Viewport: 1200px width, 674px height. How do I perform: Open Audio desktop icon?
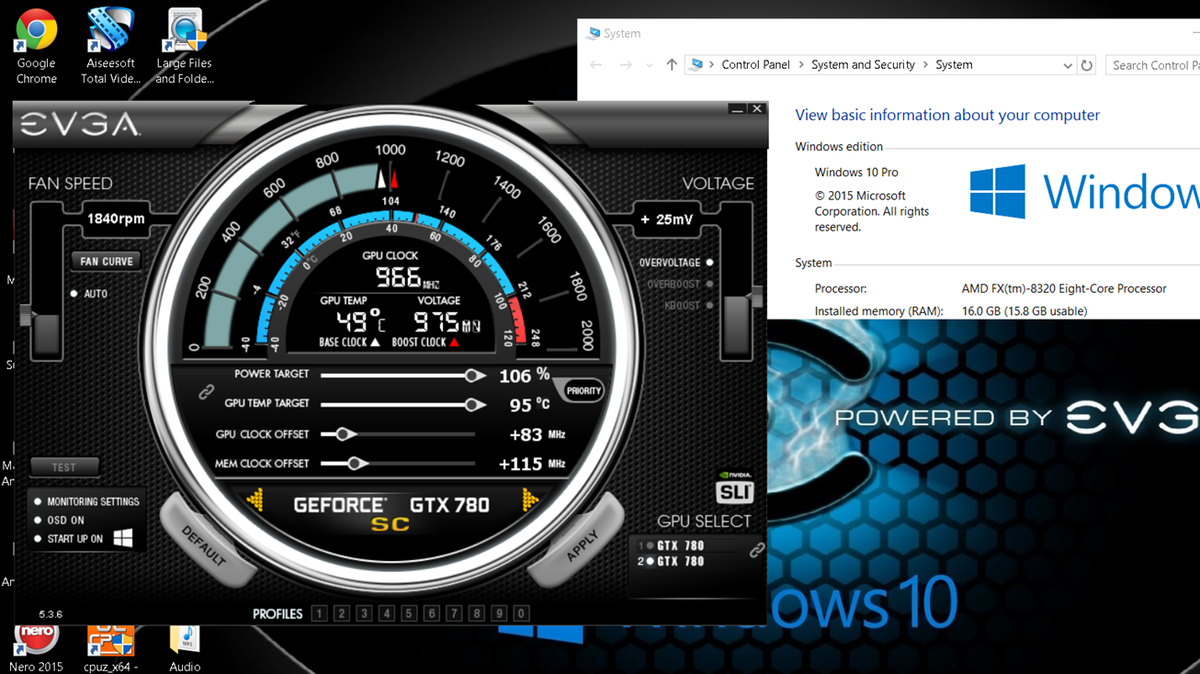click(x=184, y=648)
